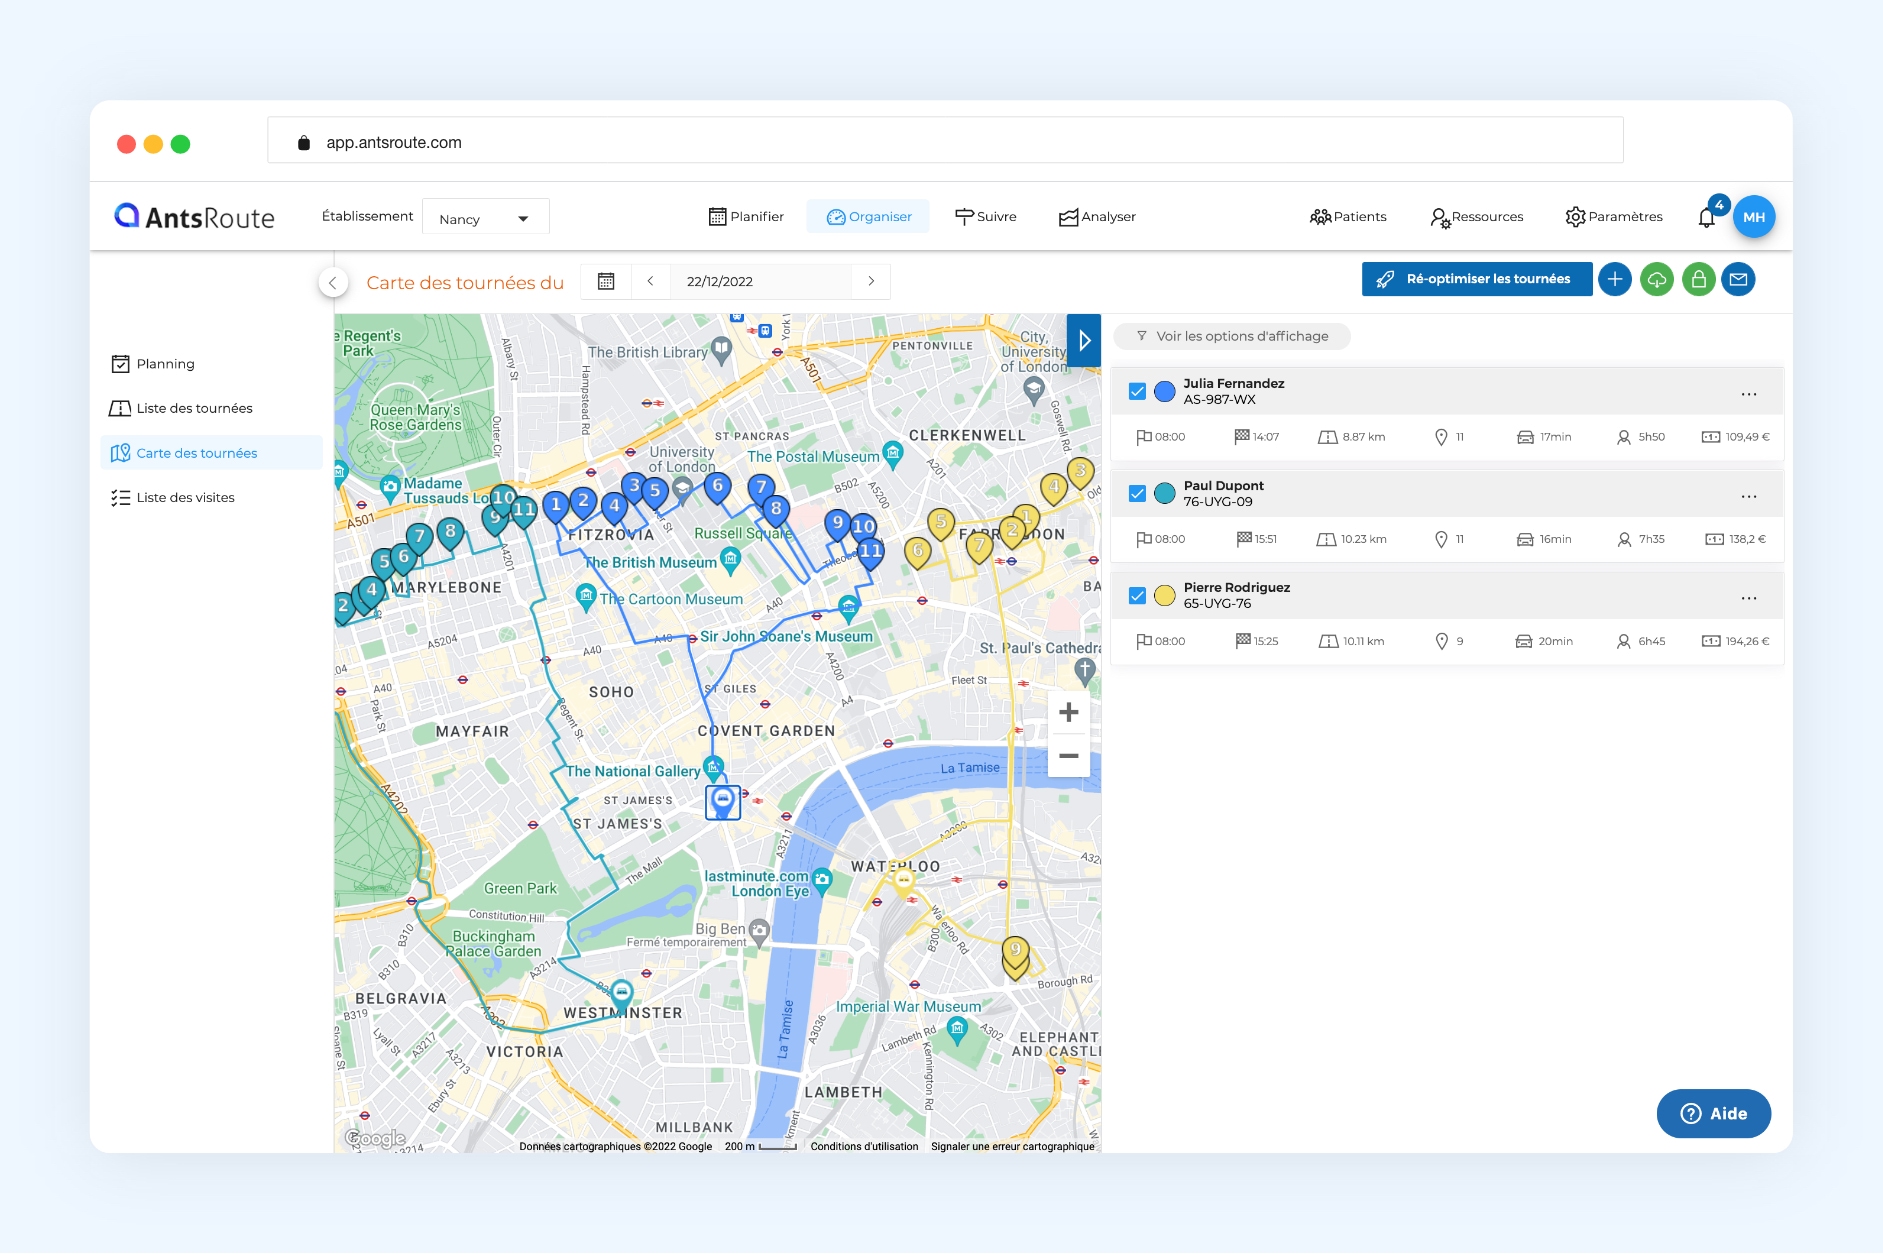This screenshot has width=1883, height=1254.
Task: Open the Établissement Nancy dropdown
Action: coord(486,217)
